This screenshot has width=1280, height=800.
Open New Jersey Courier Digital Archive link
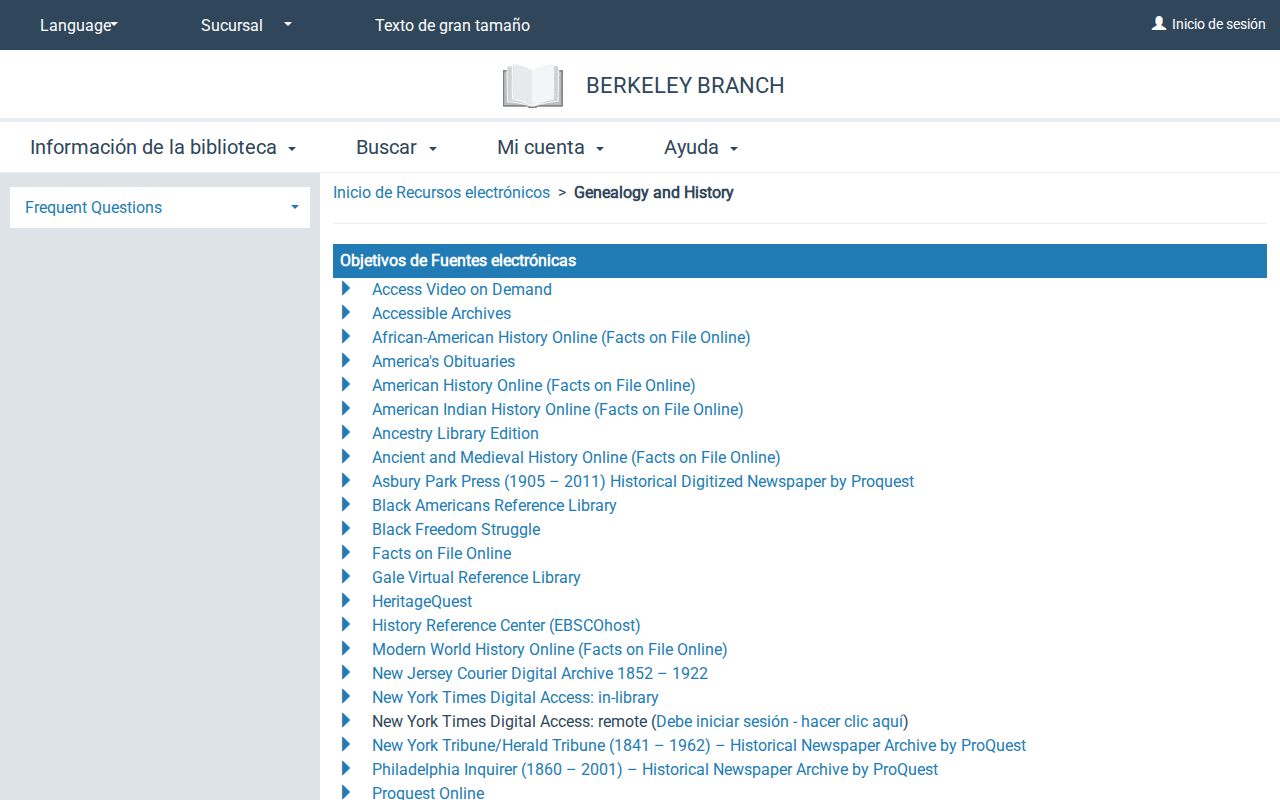coord(540,673)
